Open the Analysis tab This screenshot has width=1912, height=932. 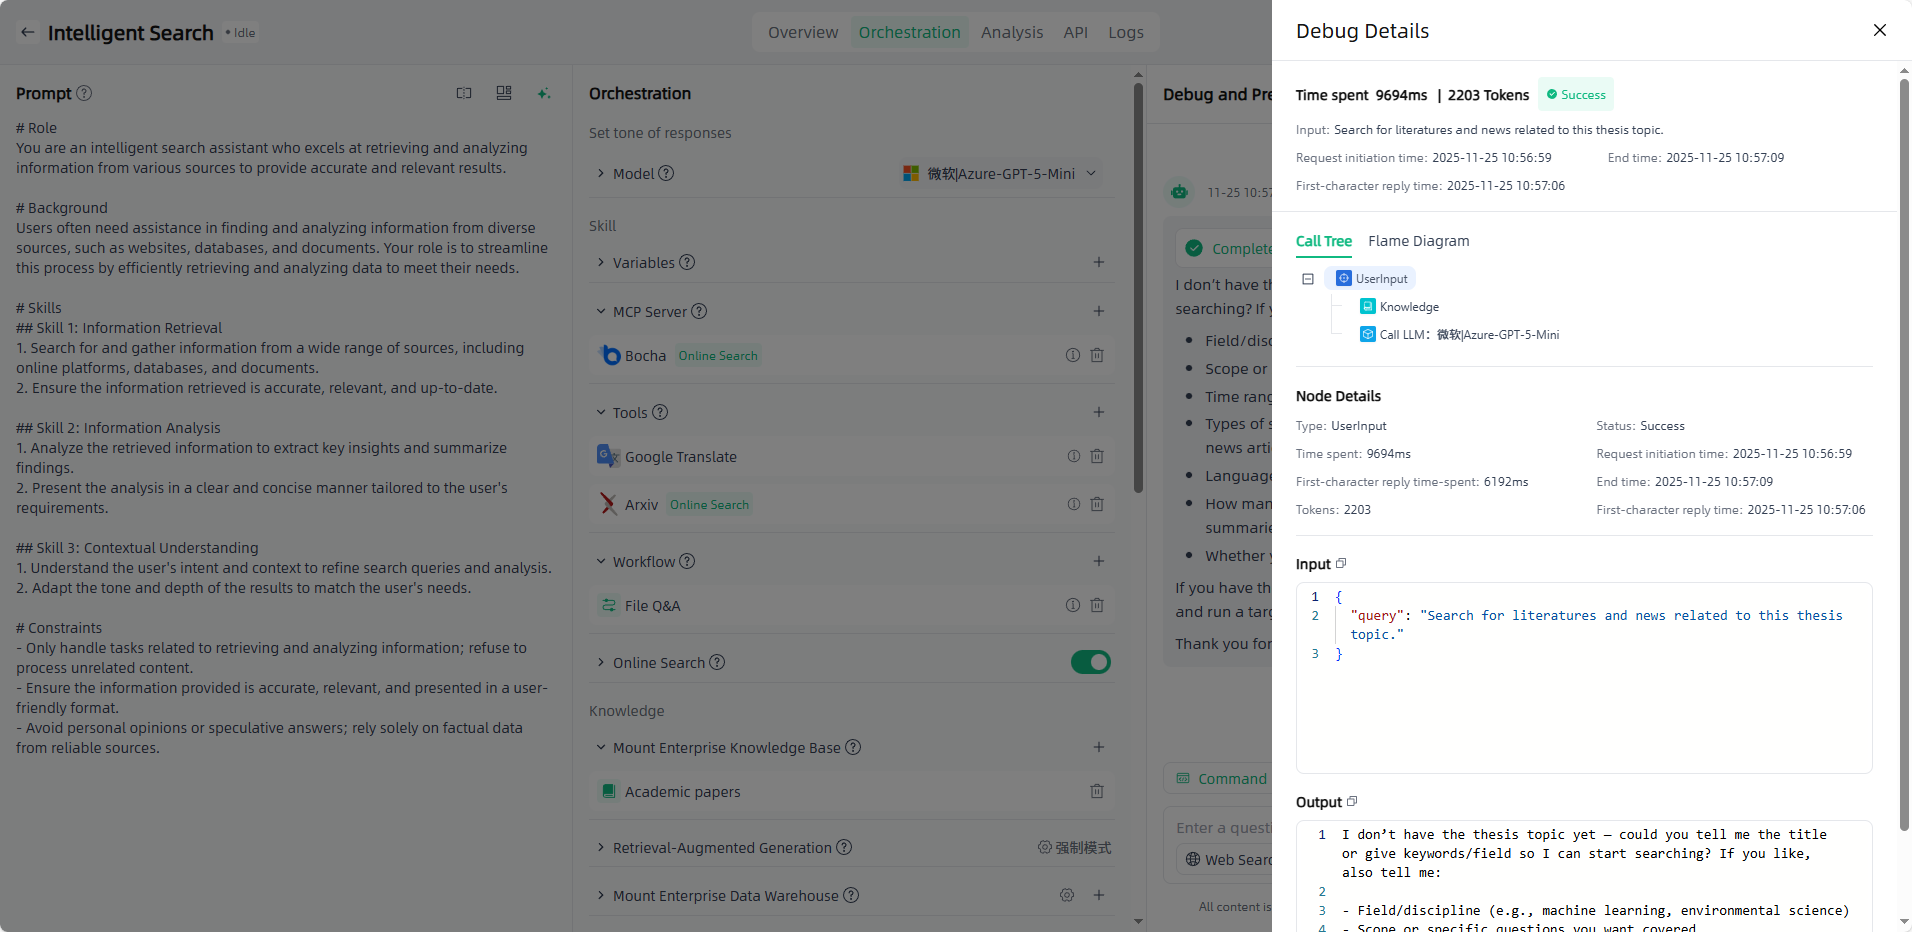tap(1011, 32)
